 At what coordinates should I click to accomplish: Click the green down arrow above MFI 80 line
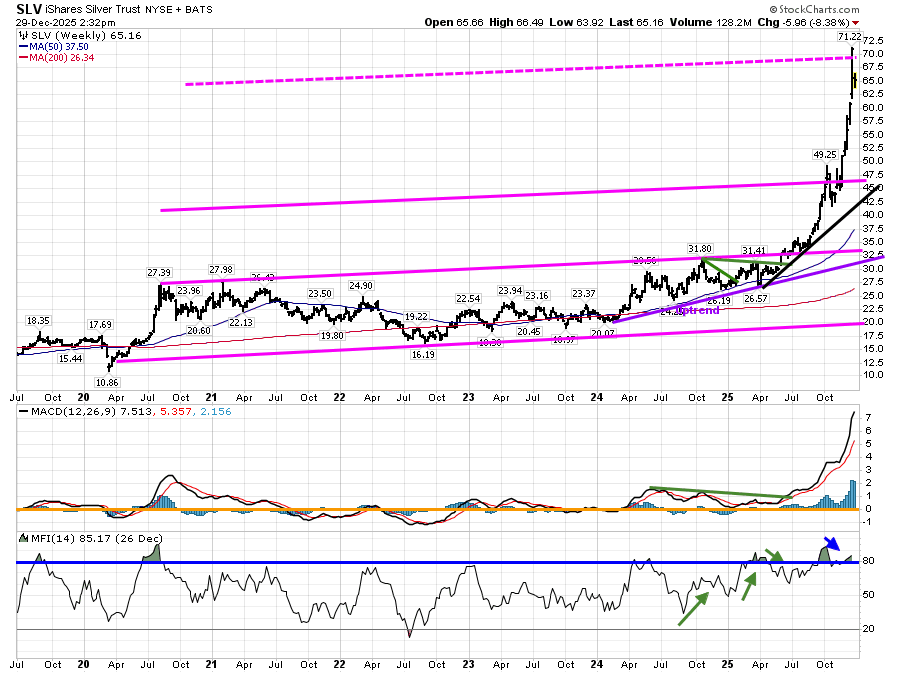click(774, 555)
